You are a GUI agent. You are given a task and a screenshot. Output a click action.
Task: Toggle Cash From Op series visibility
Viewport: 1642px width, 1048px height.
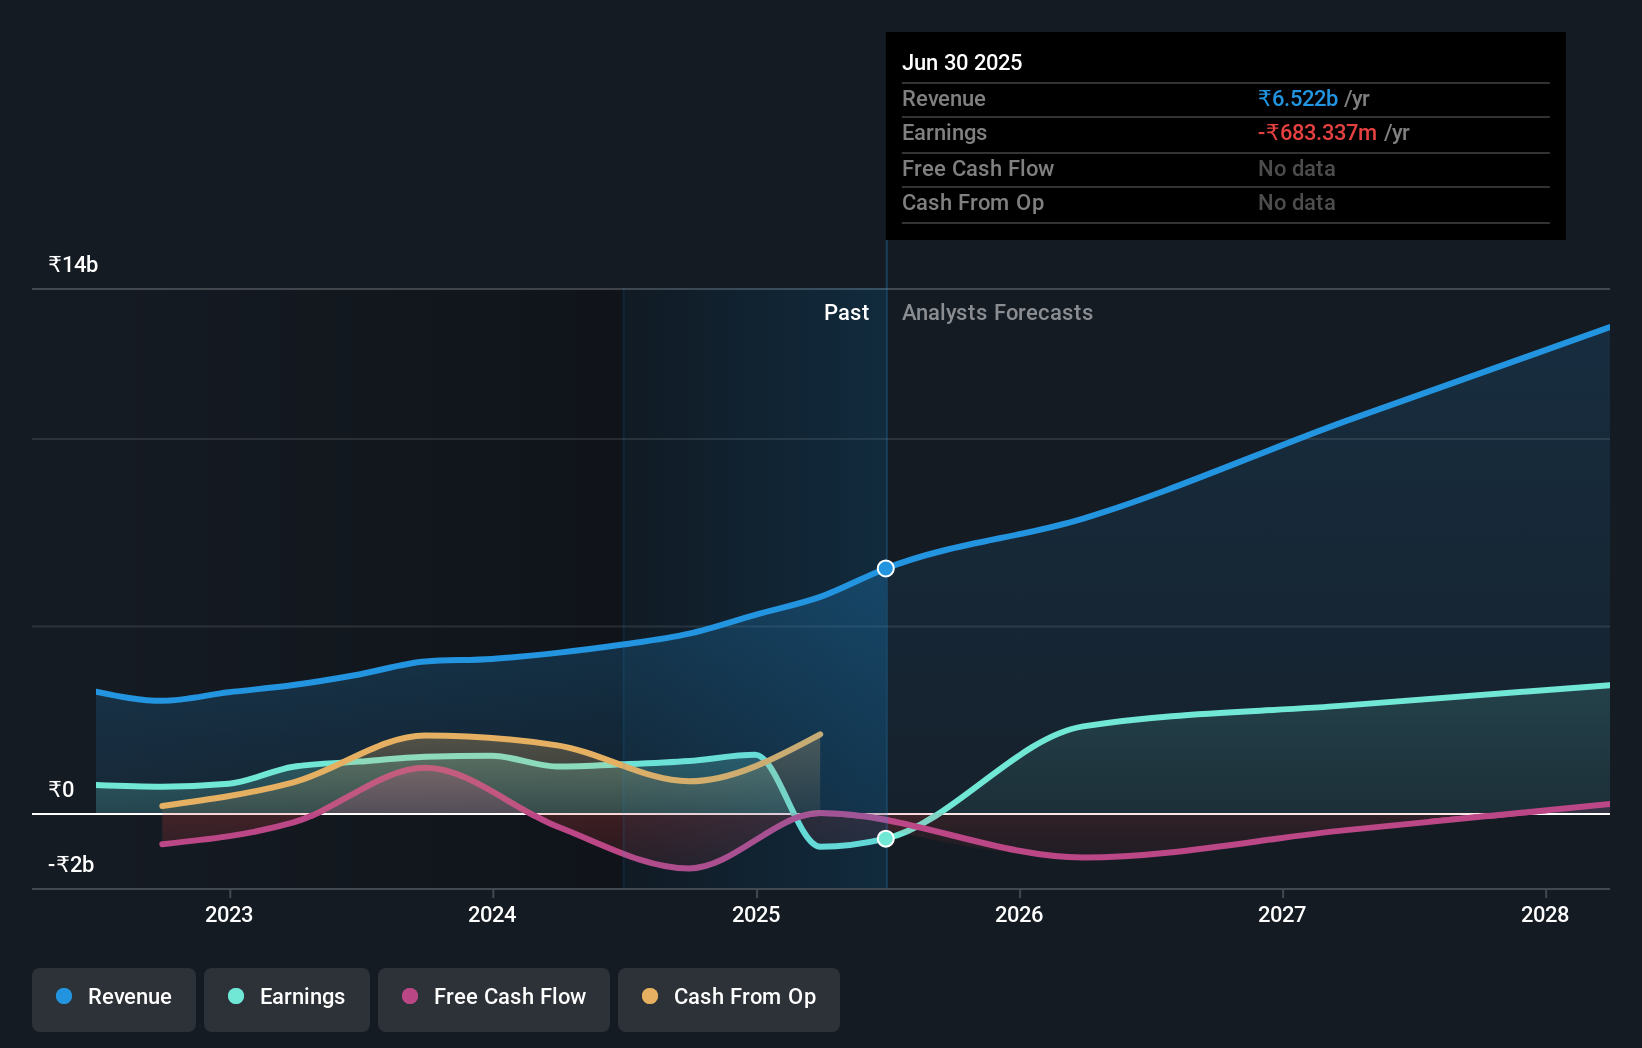728,998
